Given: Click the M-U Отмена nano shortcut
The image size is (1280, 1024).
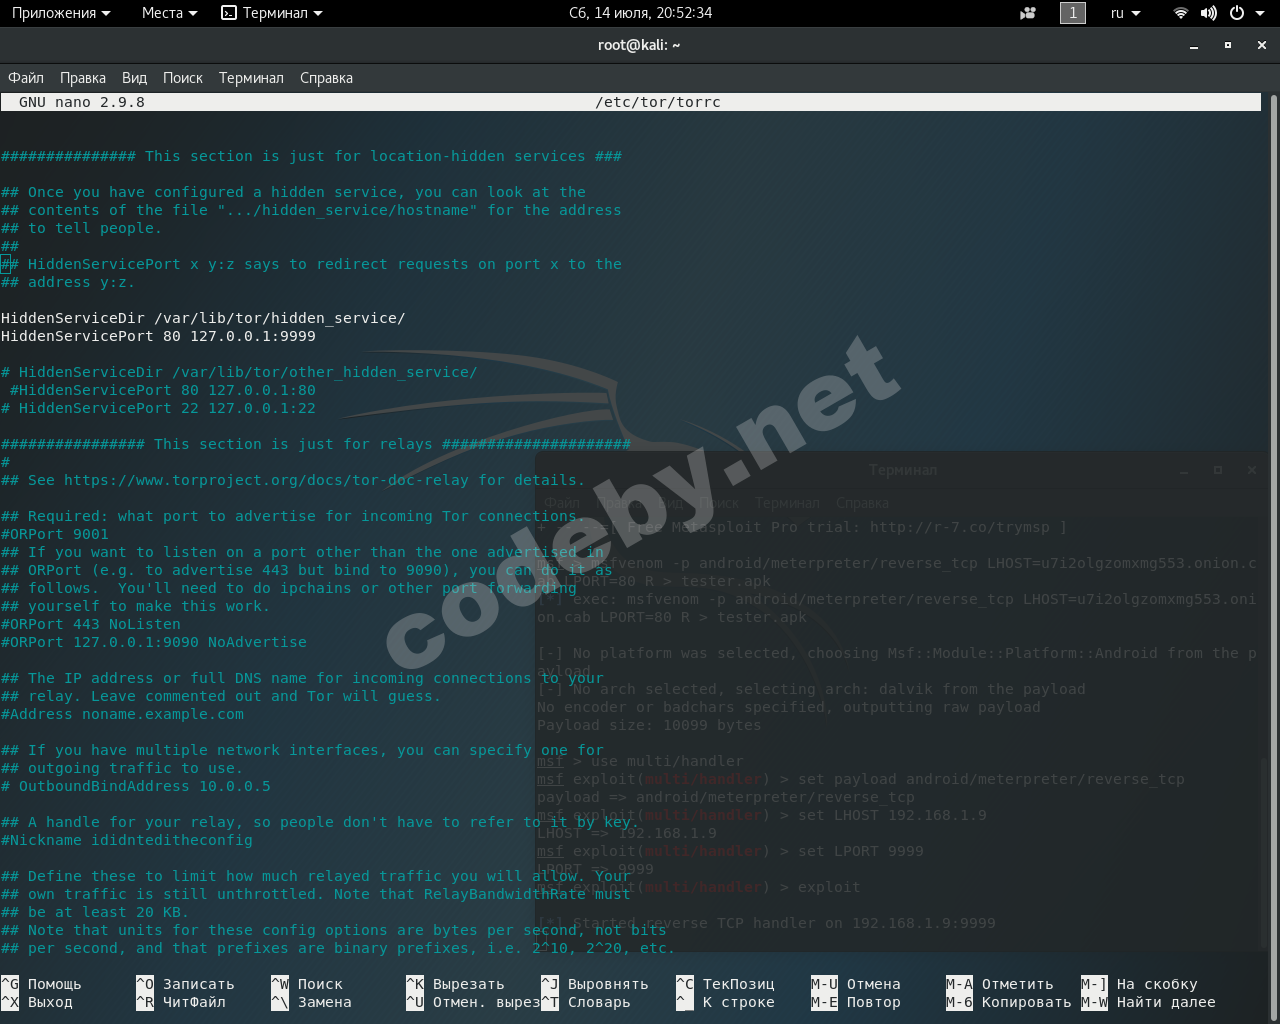Looking at the screenshot, I should pos(856,984).
